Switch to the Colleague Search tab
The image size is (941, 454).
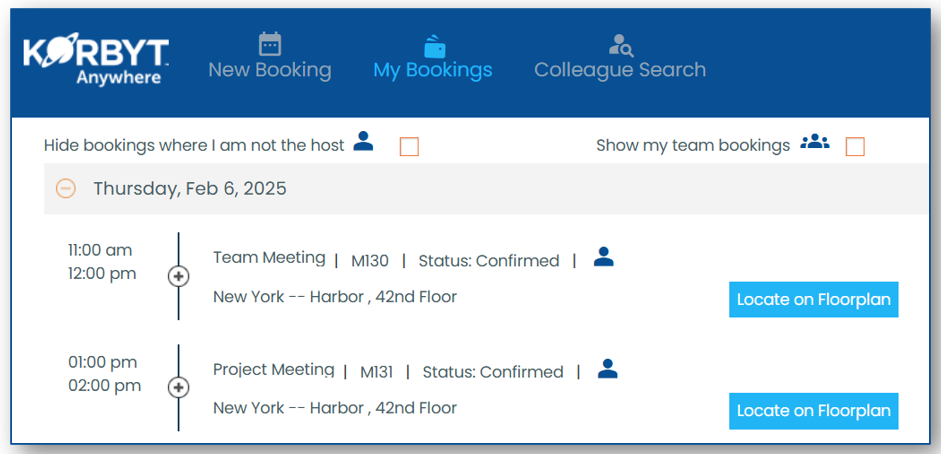(620, 70)
